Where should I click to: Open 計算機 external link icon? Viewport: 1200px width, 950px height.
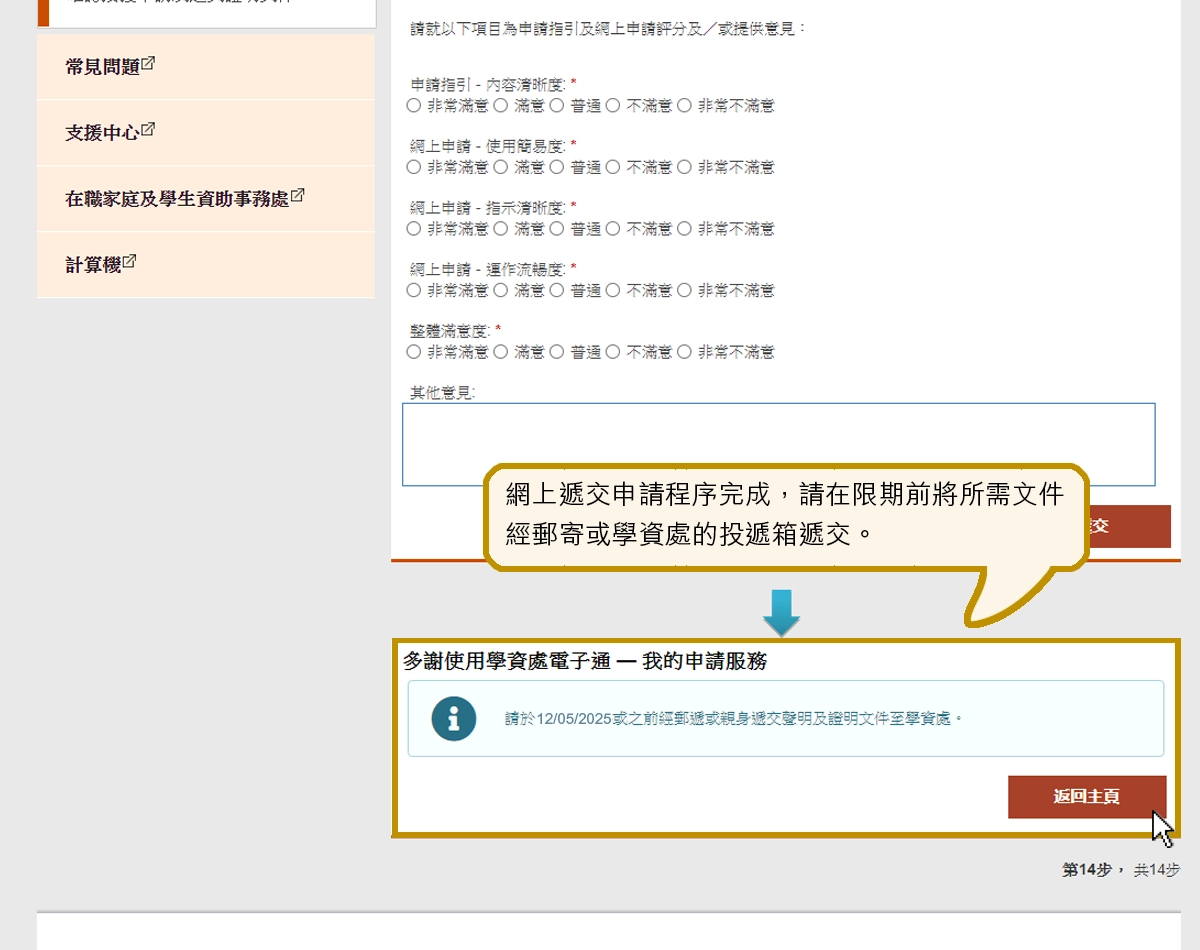coord(130,262)
